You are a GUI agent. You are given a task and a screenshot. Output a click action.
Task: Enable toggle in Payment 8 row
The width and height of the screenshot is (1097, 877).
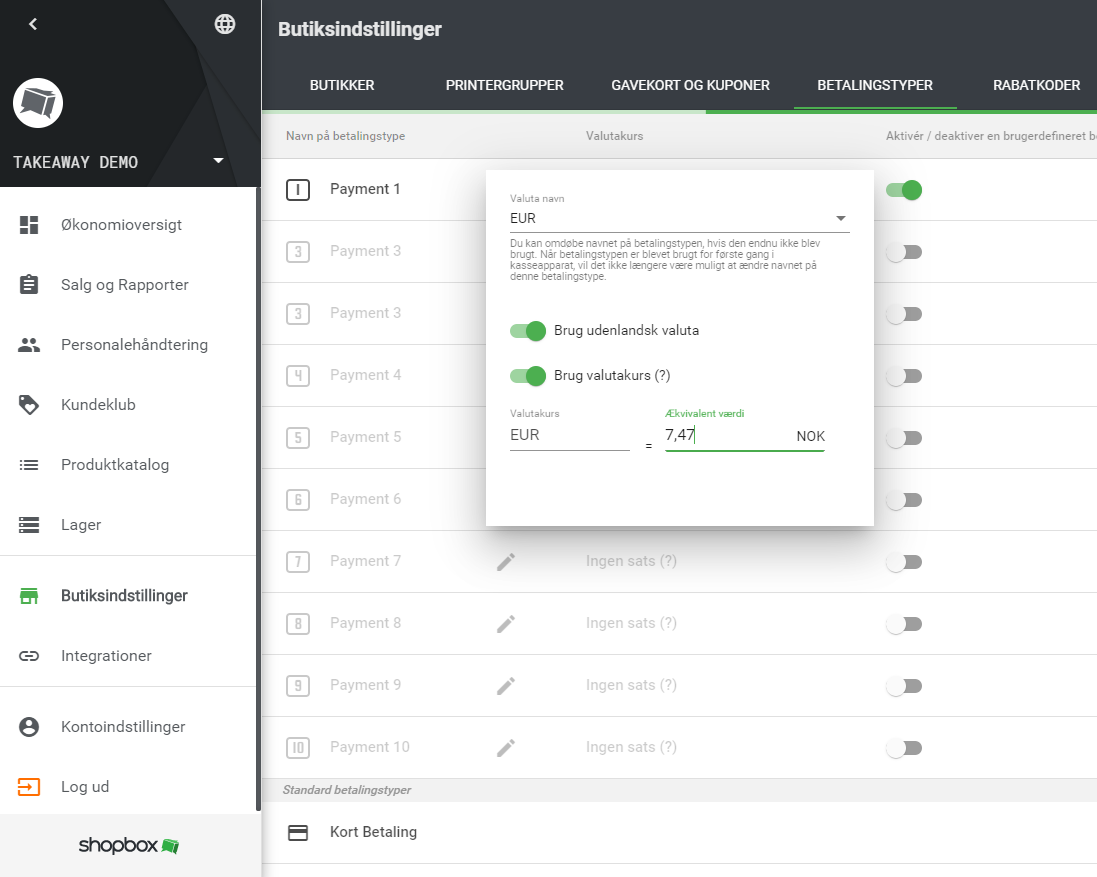point(904,625)
